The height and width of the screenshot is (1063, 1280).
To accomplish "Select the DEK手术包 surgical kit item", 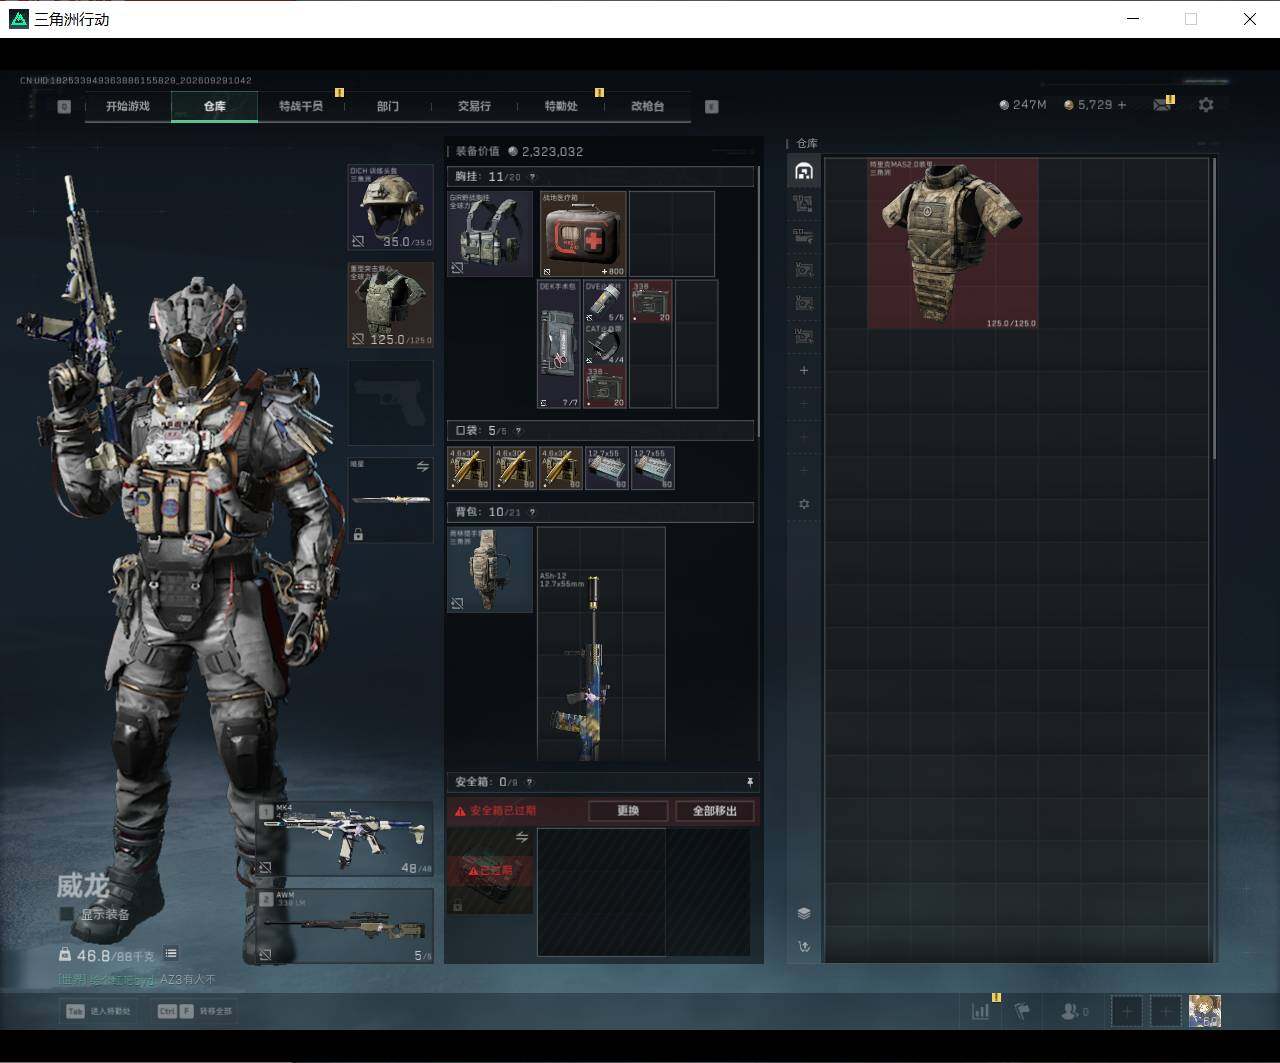I will (x=559, y=344).
